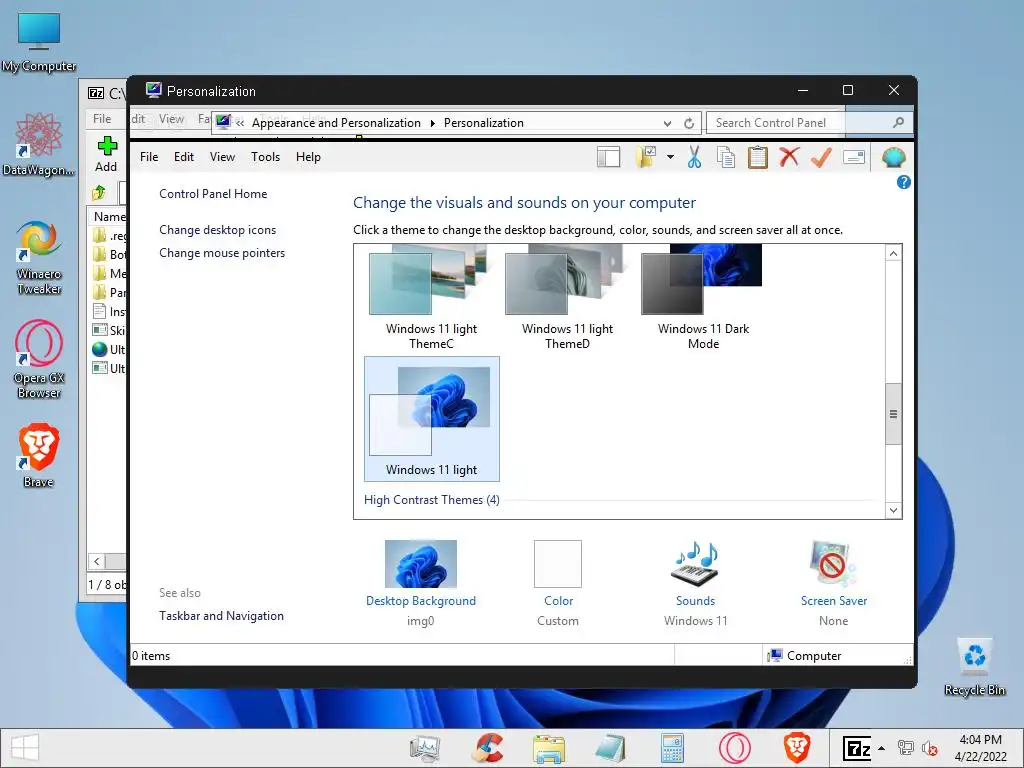Image resolution: width=1024 pixels, height=768 pixels.
Task: Select Windows 11 light ThemeC
Action: (431, 299)
